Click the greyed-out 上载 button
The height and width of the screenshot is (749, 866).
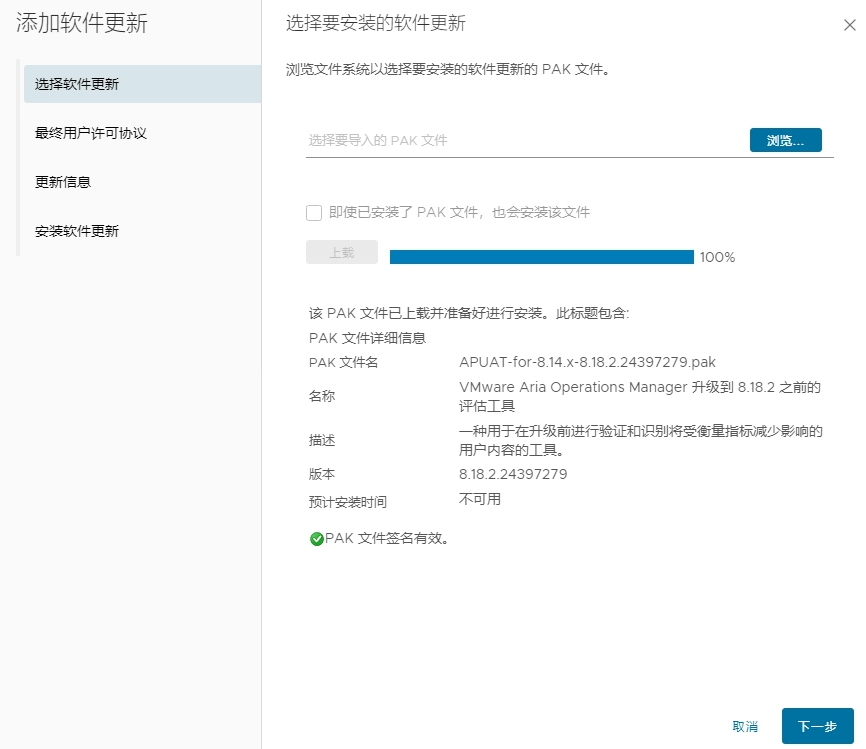pos(342,253)
